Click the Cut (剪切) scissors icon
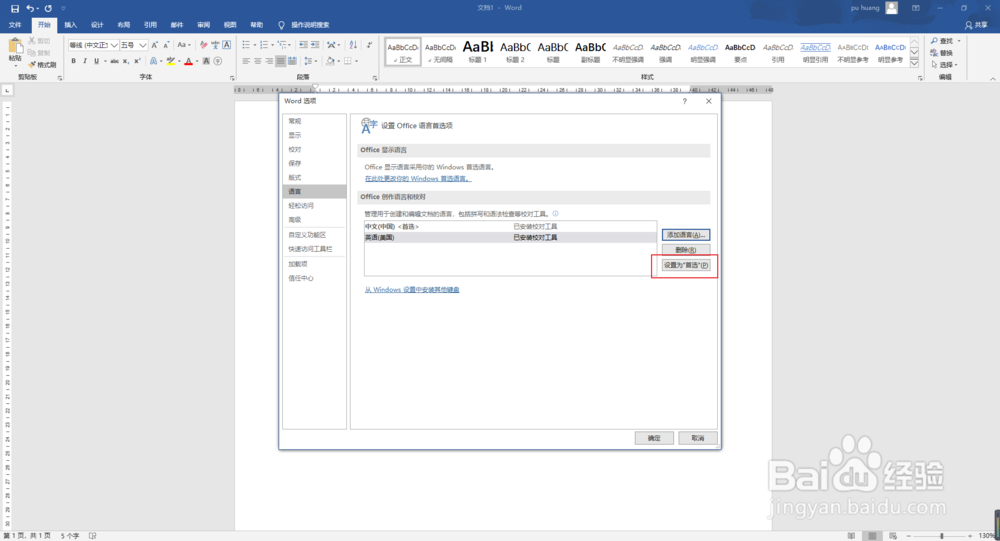Image resolution: width=1000 pixels, height=541 pixels. 39,41
